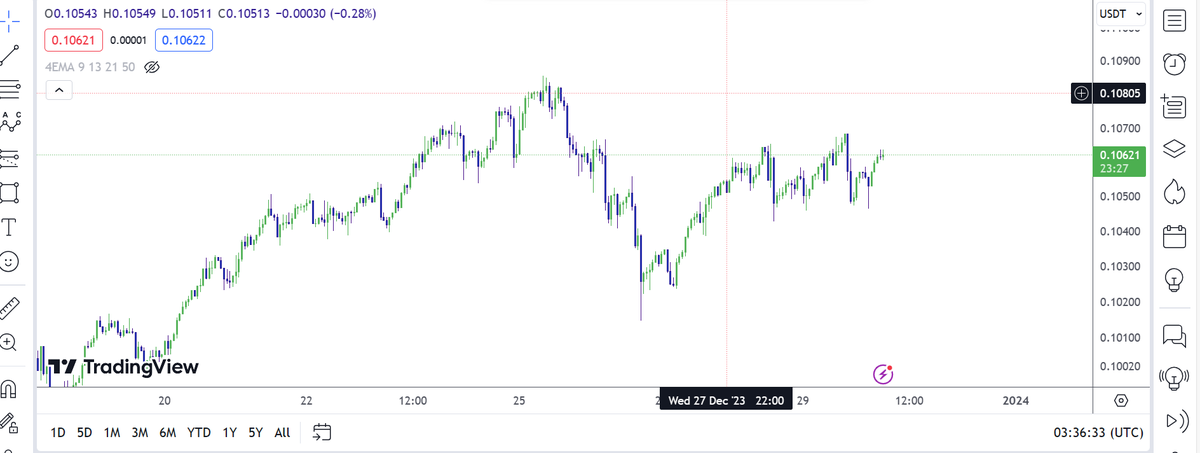This screenshot has height=453, width=1200.
Task: Collapse the indicator legend chevron
Action: pyautogui.click(x=59, y=91)
